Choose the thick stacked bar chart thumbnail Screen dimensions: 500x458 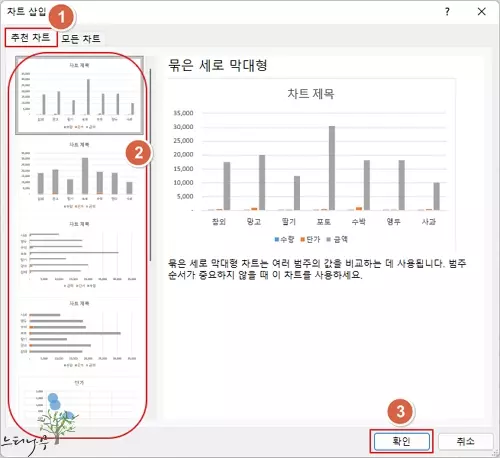[79, 334]
